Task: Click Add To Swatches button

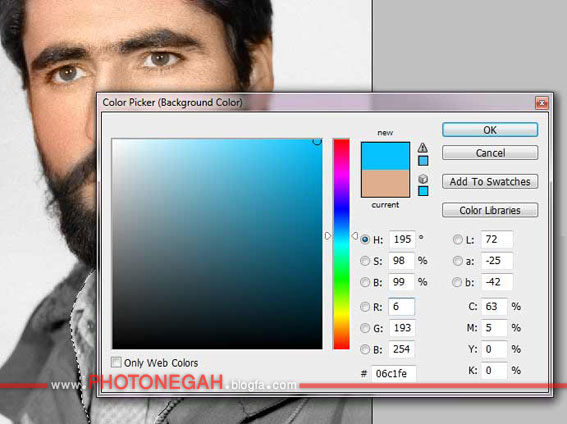Action: pos(490,181)
